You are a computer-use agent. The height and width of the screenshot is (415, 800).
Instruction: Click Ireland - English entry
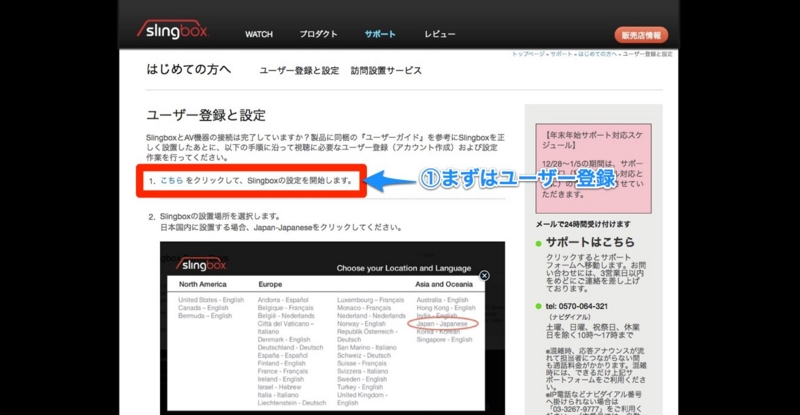pos(281,379)
